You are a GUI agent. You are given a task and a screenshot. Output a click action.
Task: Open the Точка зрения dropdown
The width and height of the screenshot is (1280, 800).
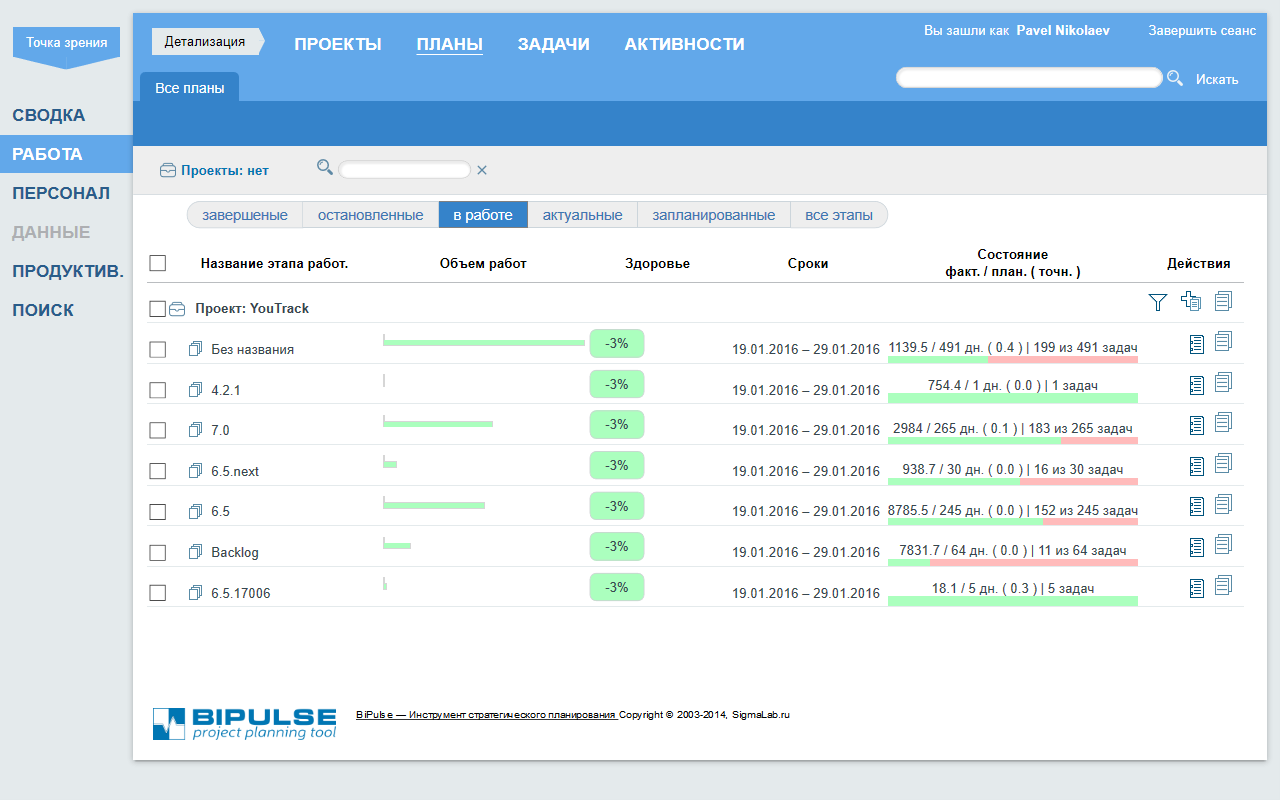(66, 46)
